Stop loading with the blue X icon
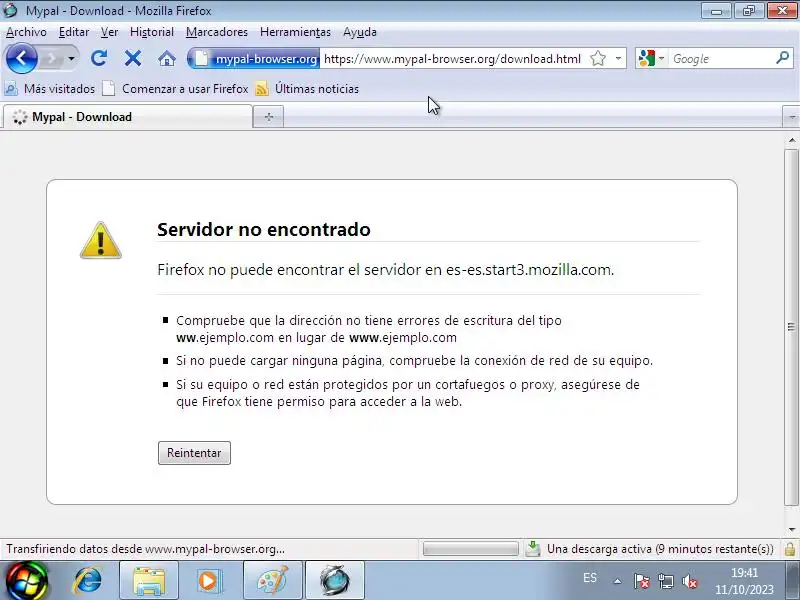The width and height of the screenshot is (800, 600). [x=133, y=59]
